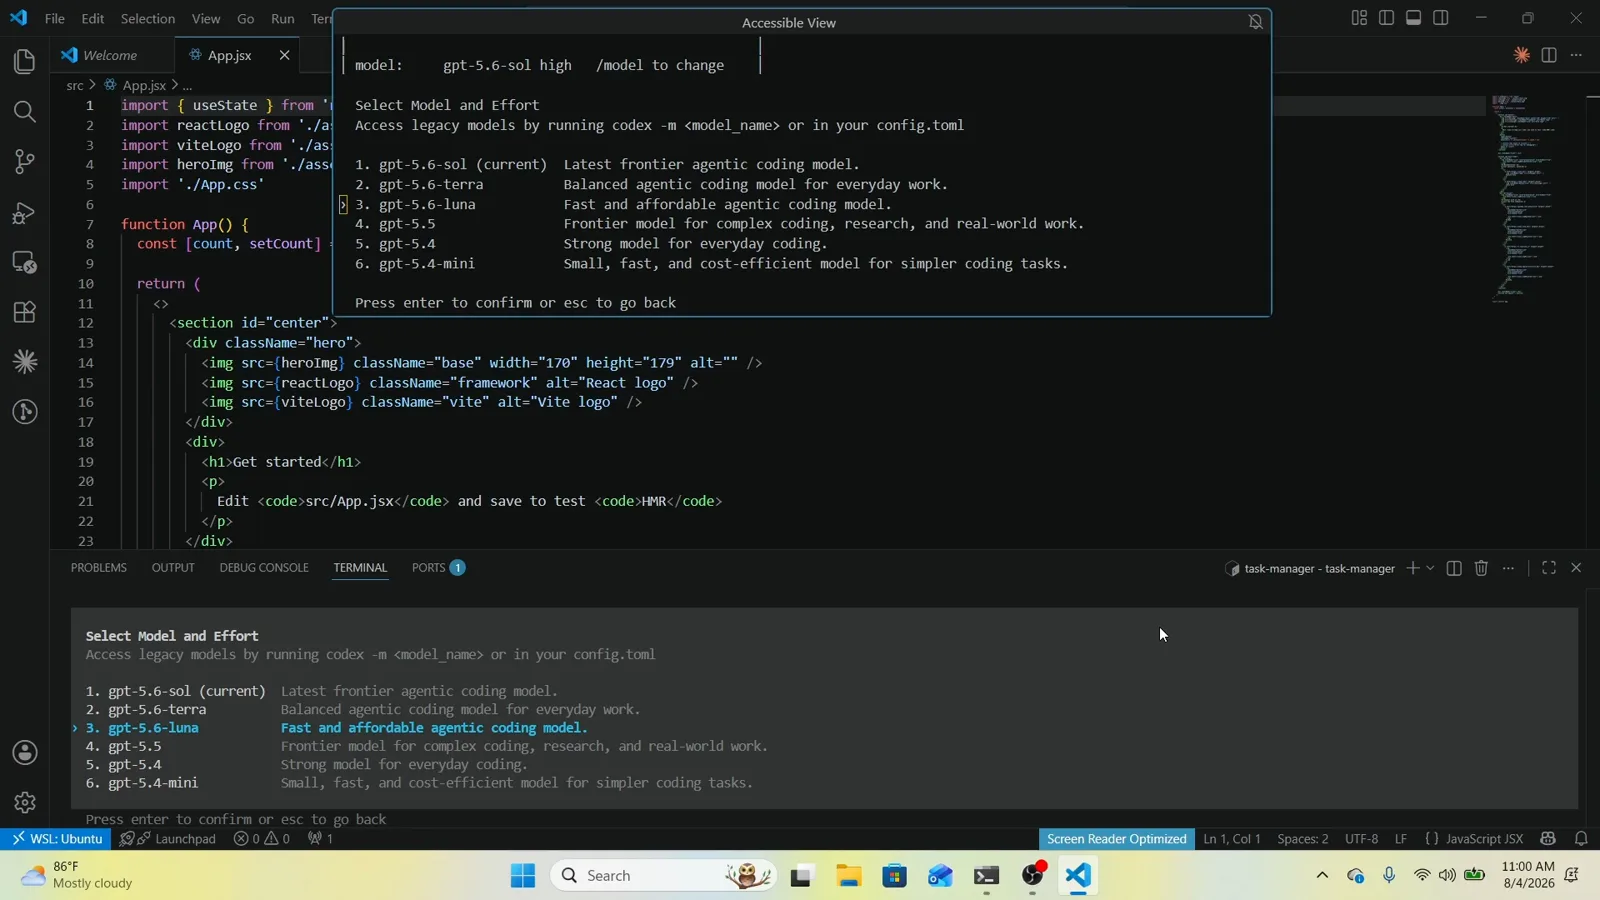Switch to the Output panel tab
This screenshot has height=900, width=1600.
pos(173,568)
